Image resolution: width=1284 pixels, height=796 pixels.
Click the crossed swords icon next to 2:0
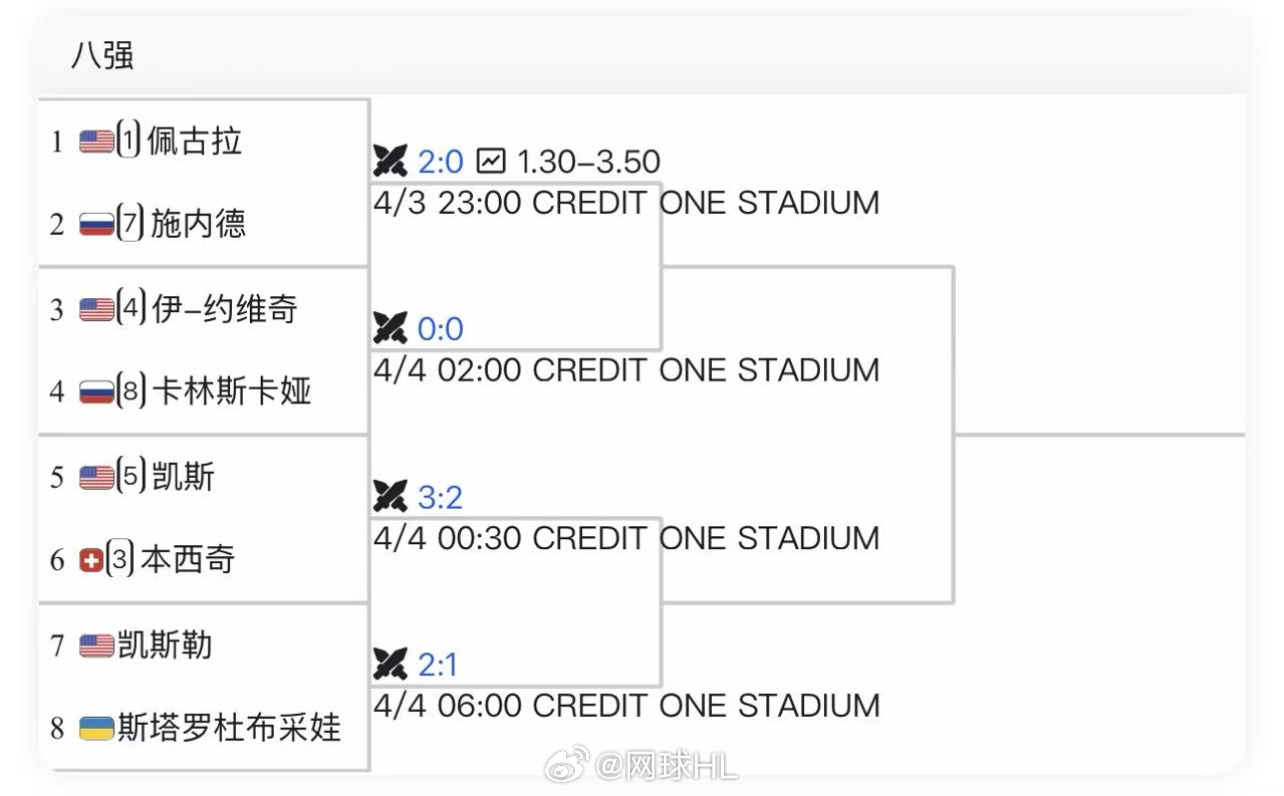pyautogui.click(x=392, y=161)
